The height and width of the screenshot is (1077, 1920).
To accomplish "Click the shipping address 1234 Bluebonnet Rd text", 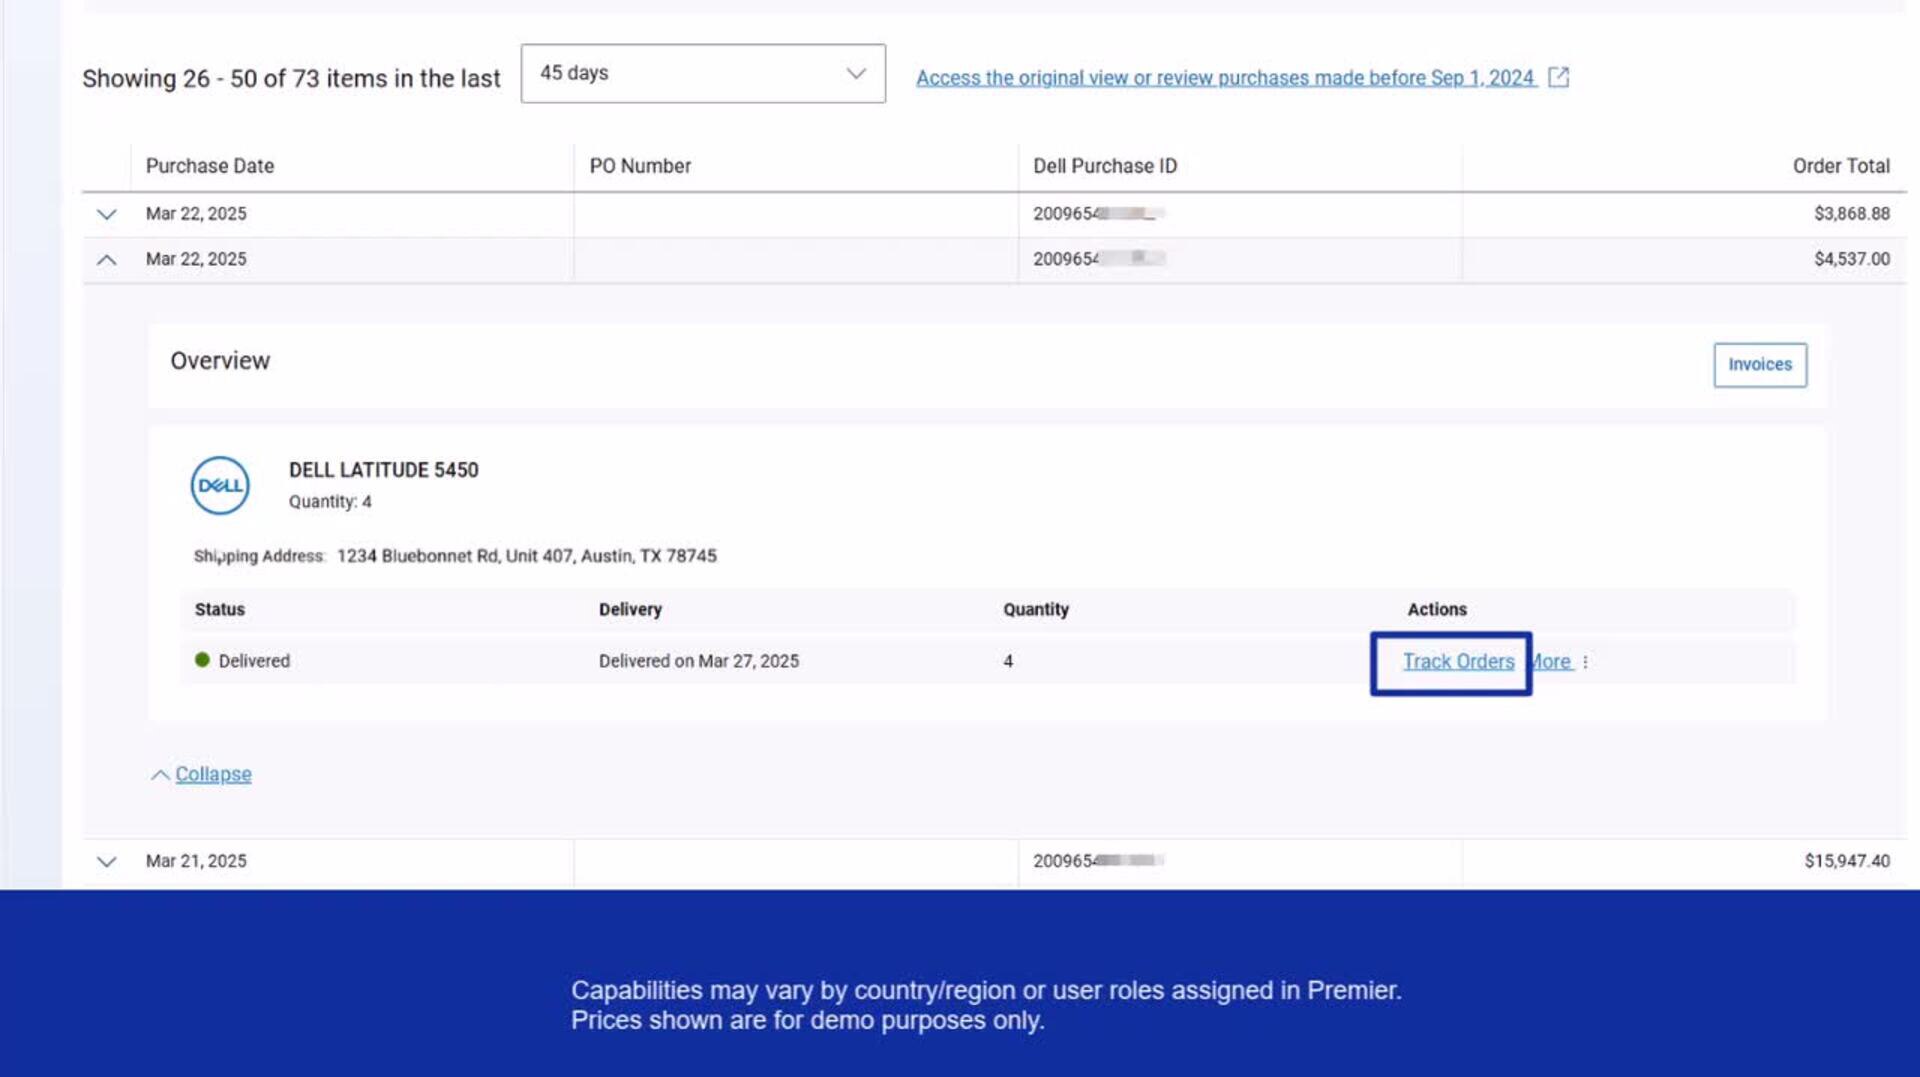I will click(x=527, y=556).
